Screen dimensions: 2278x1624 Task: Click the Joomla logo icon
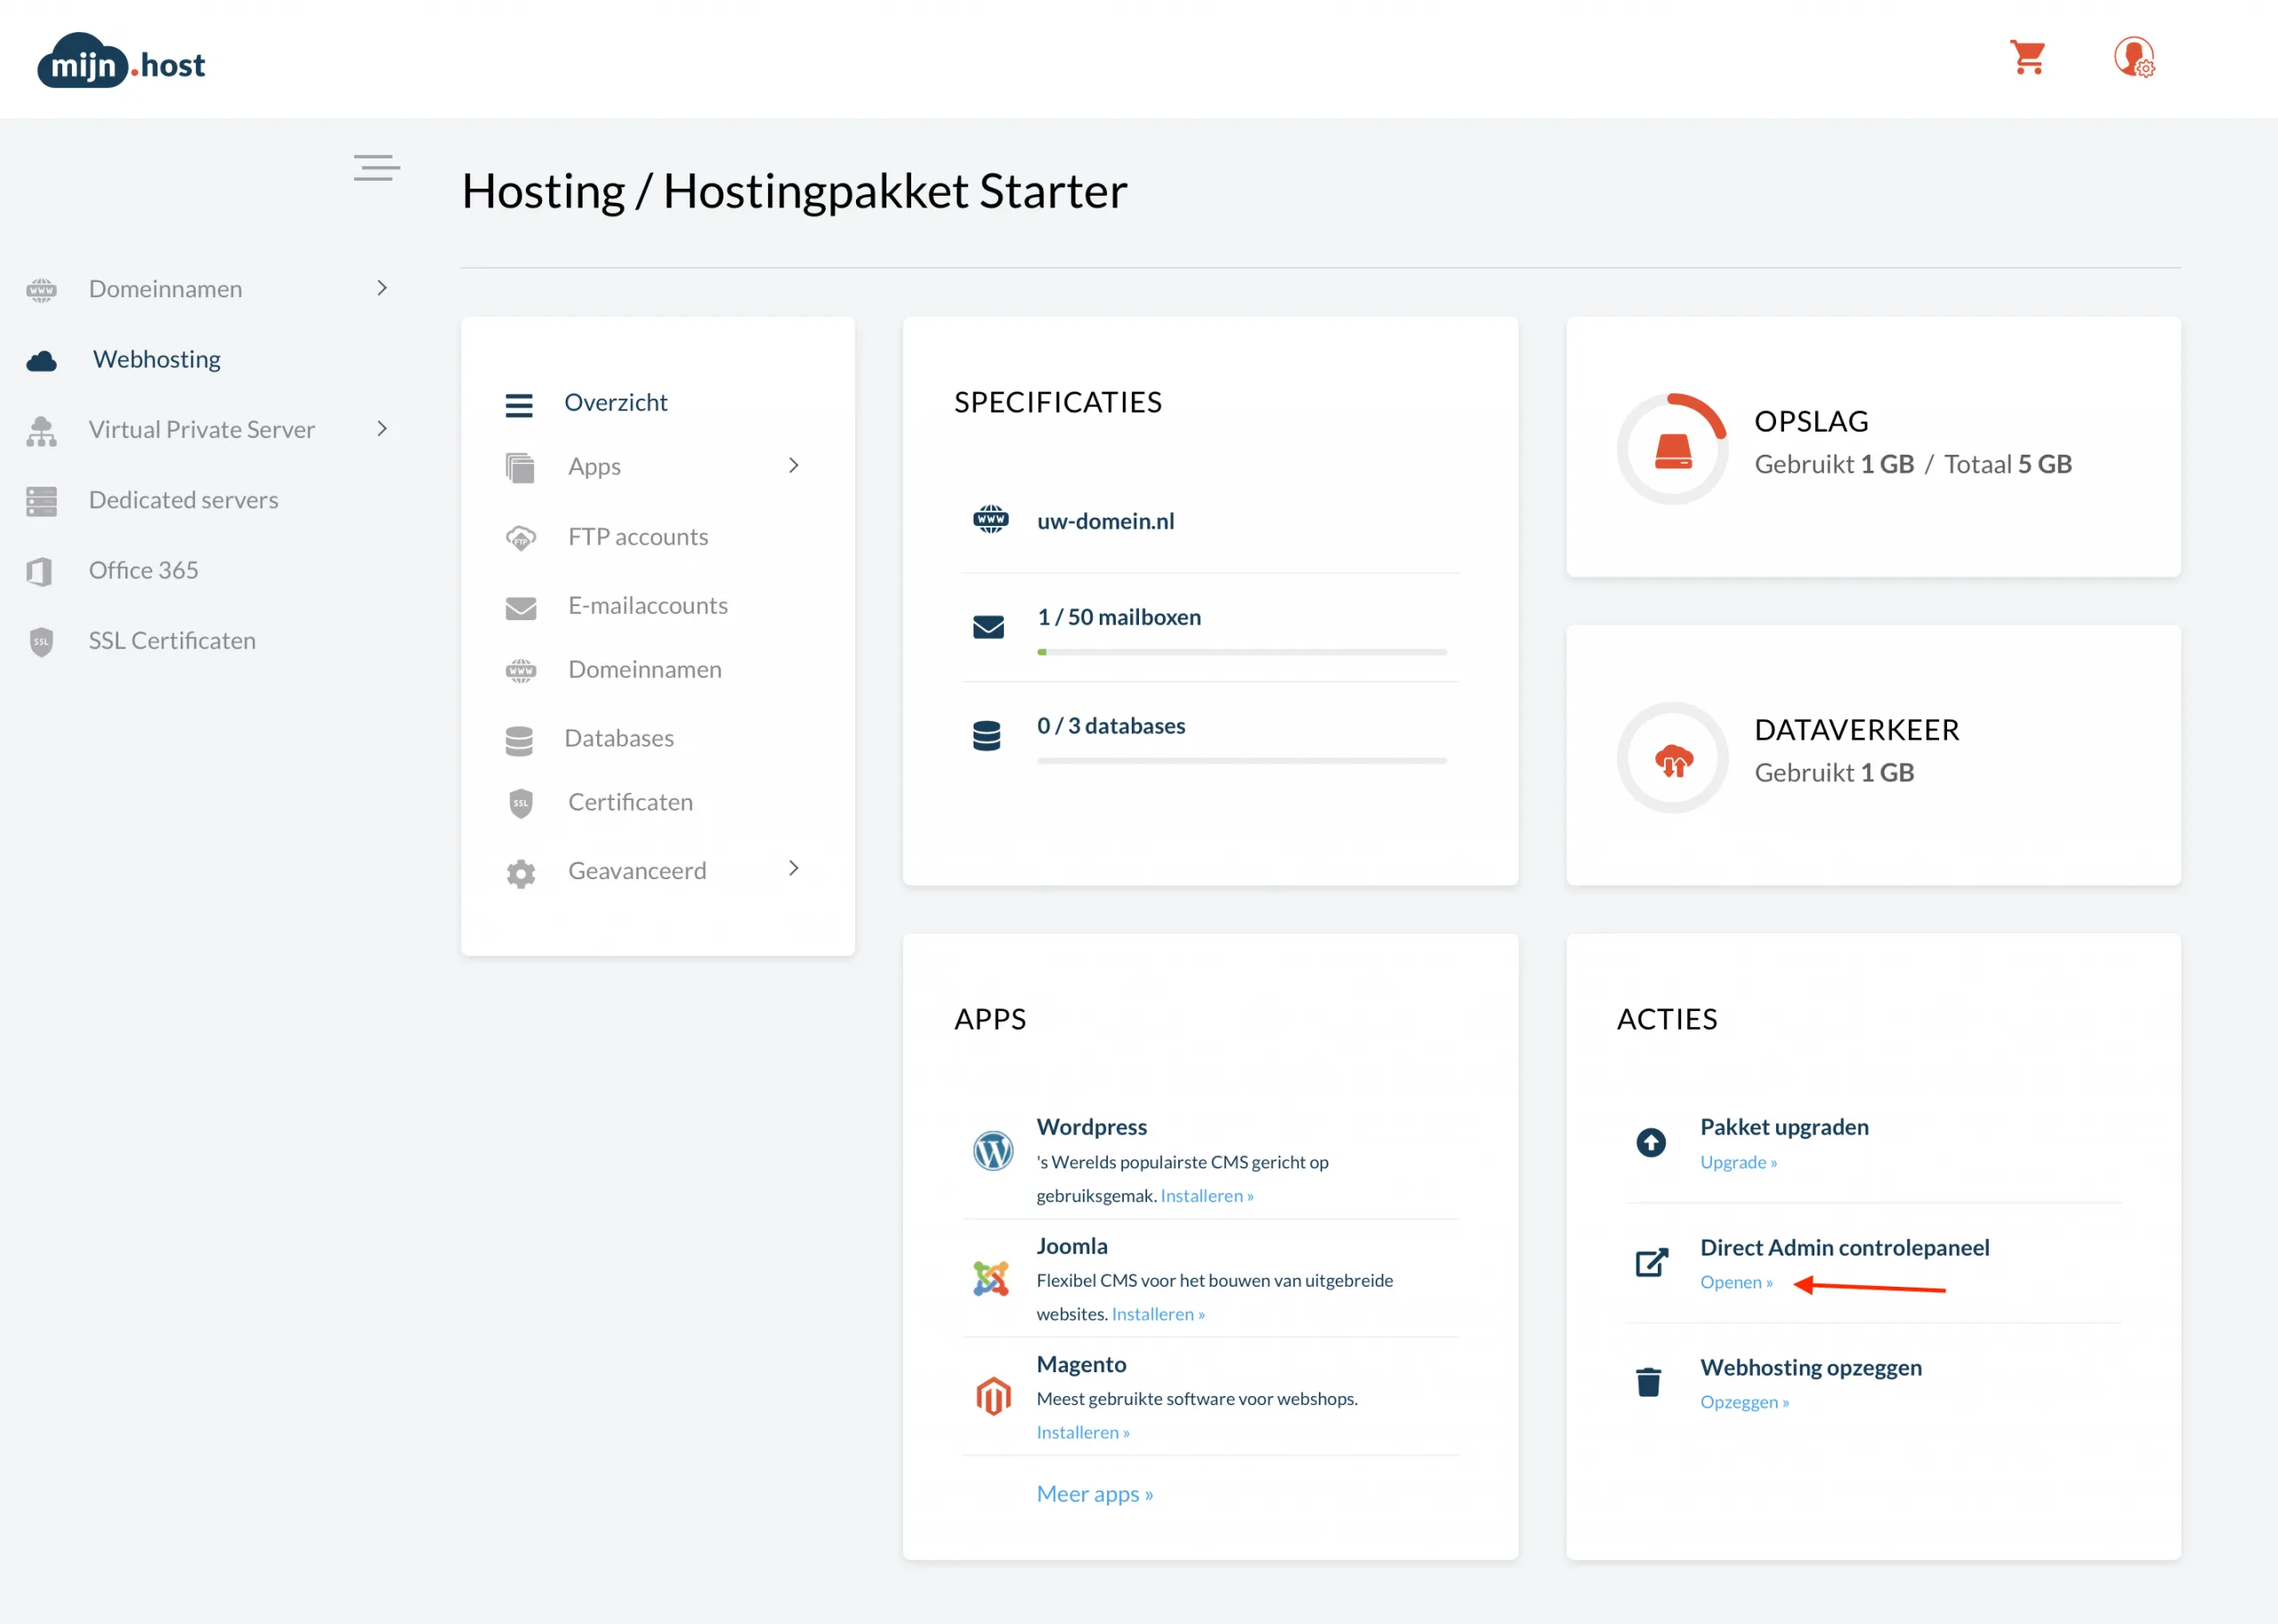point(990,1278)
